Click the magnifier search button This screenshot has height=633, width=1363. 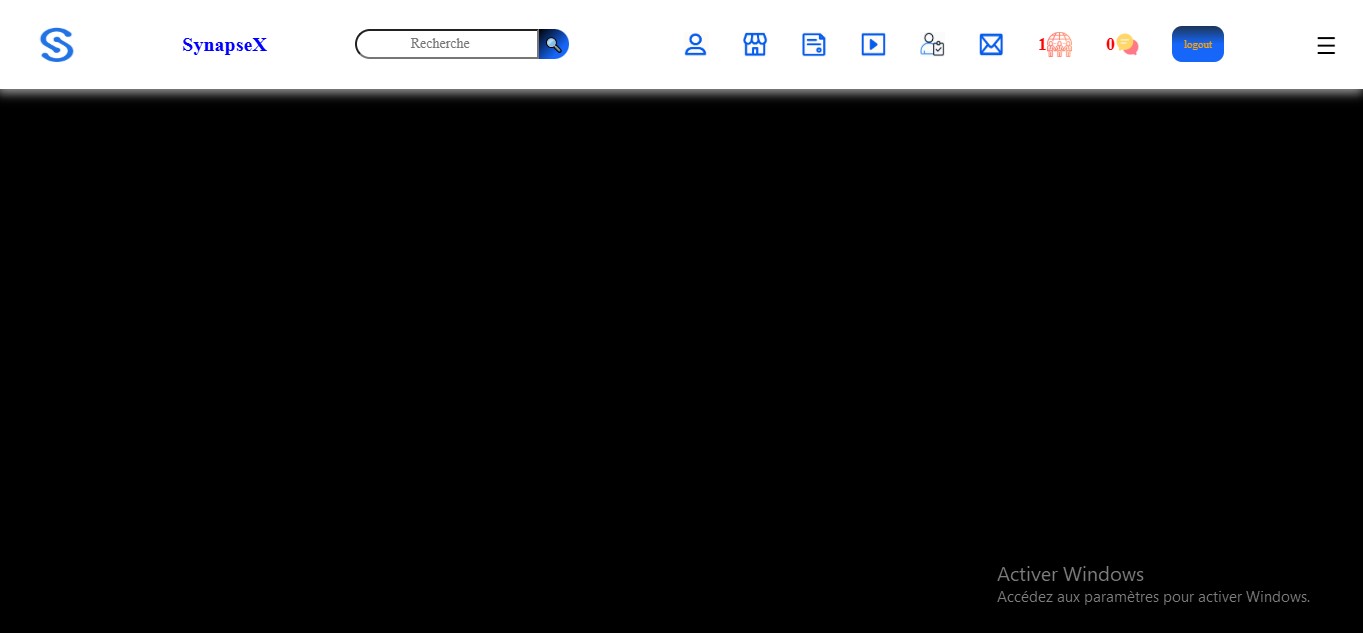[553, 44]
